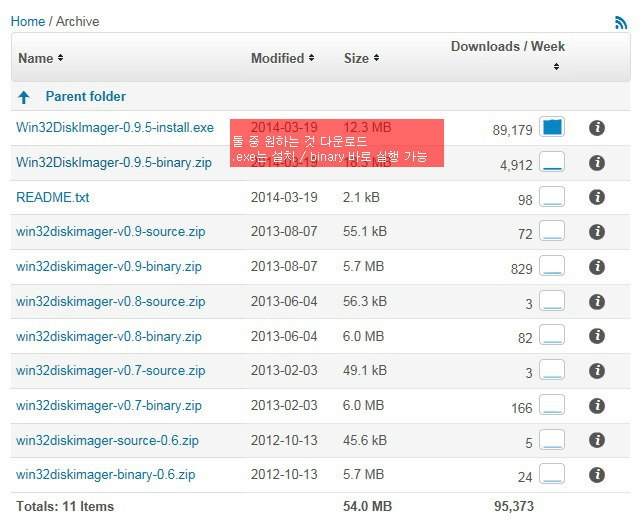Show info for win32diskimager-v0.7-binary.zip

pos(597,406)
